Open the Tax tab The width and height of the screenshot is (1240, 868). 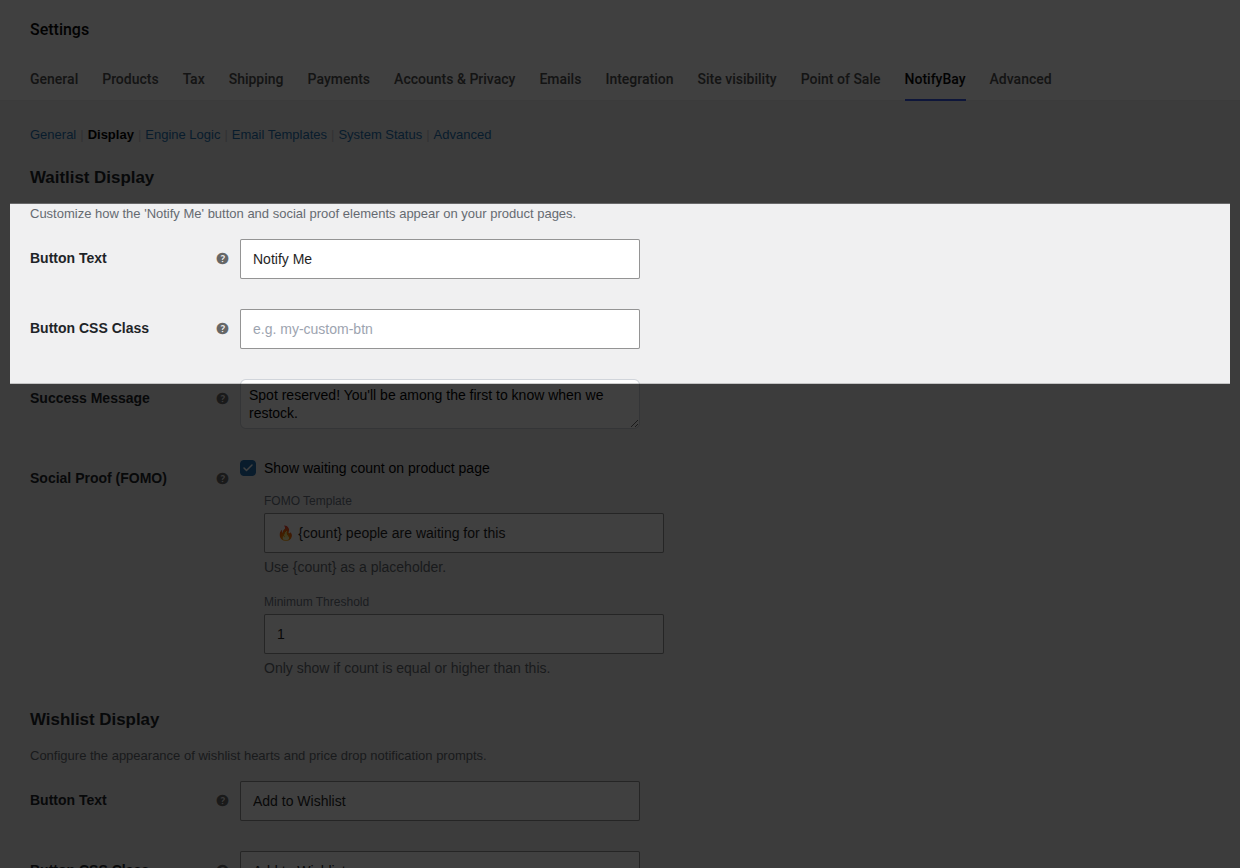(x=194, y=79)
